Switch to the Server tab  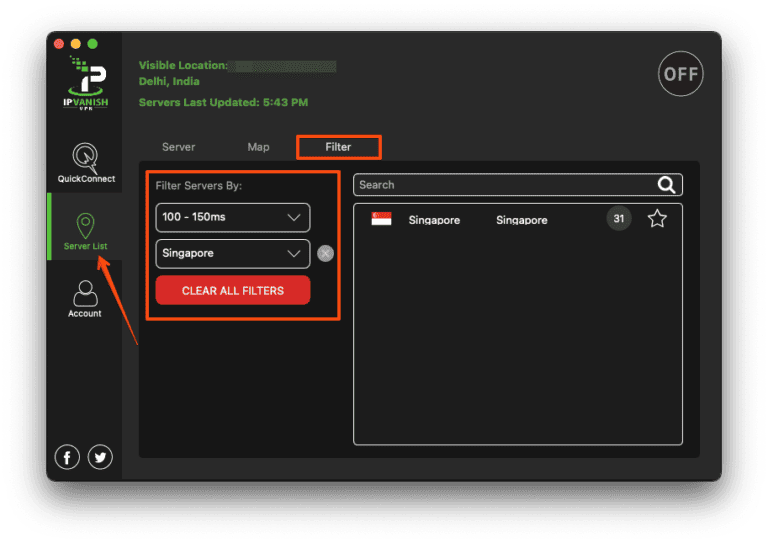(x=179, y=147)
